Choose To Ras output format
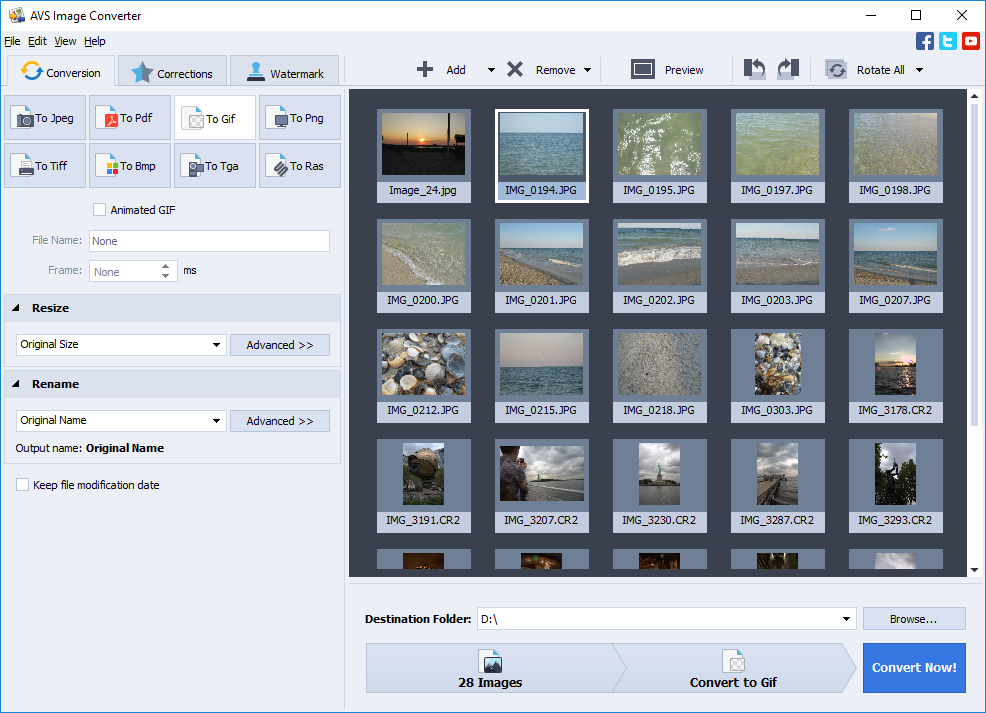 (299, 165)
